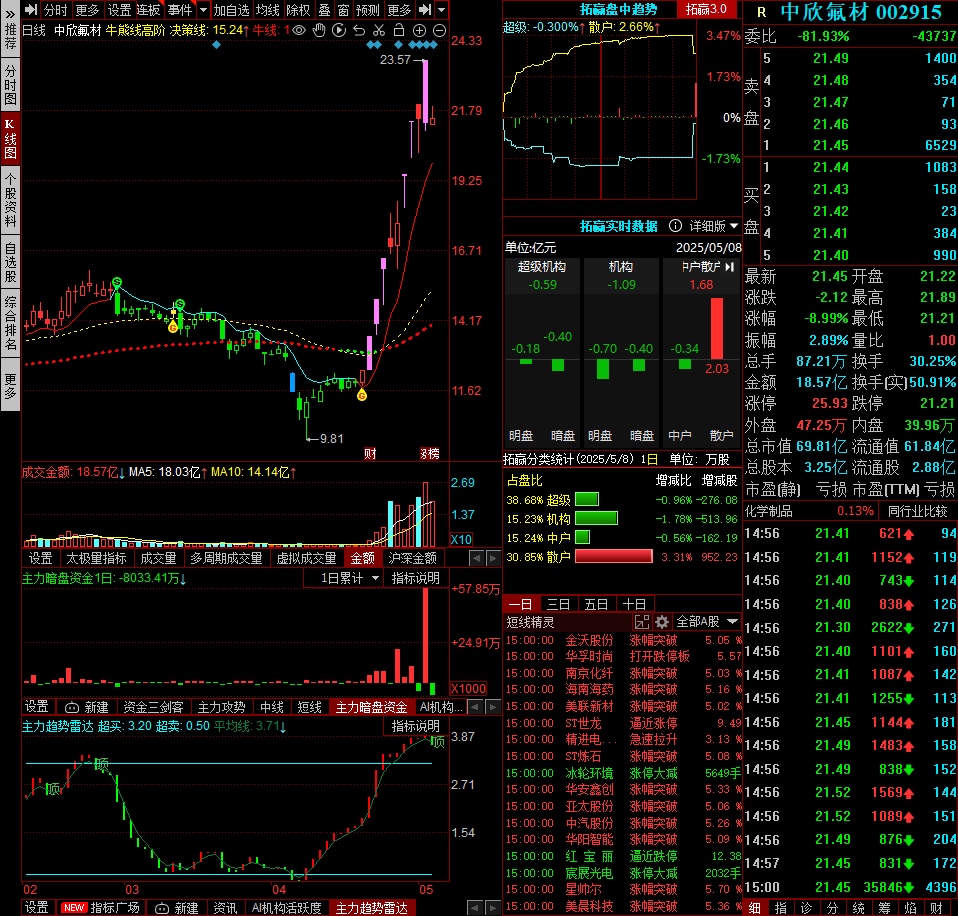Switch to the 筹 tab at bottom right

884,908
